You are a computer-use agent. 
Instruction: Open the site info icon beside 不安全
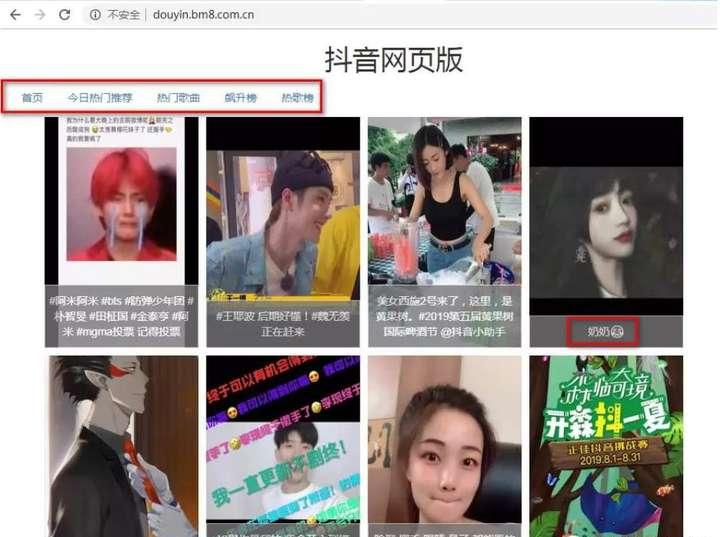tap(95, 15)
